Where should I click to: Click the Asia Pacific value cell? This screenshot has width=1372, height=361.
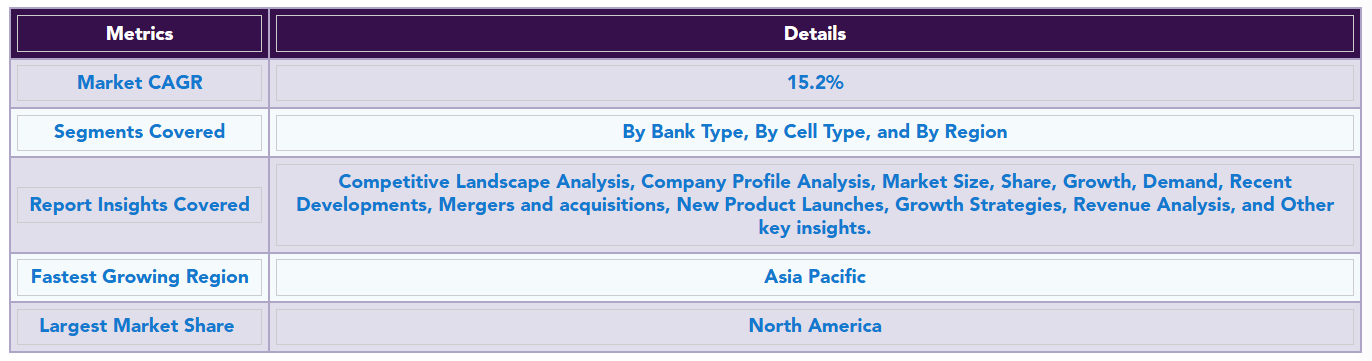pyautogui.click(x=815, y=277)
